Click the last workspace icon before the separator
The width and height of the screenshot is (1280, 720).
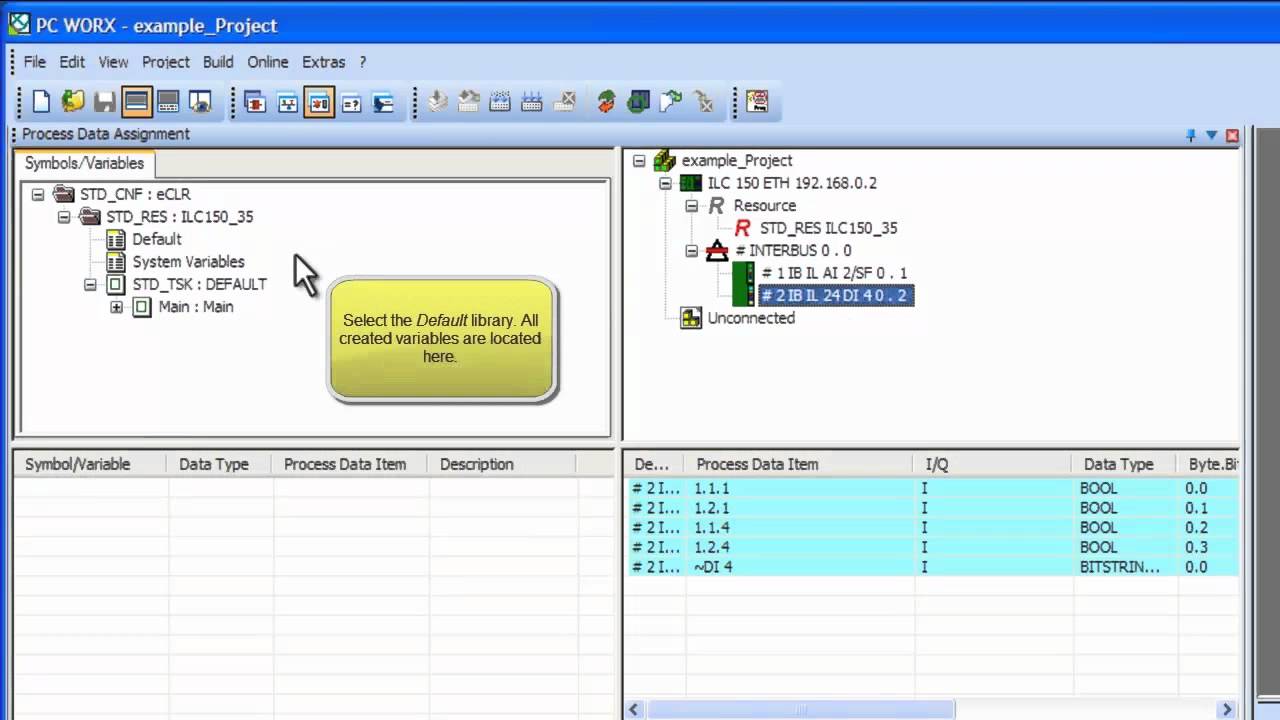(383, 101)
